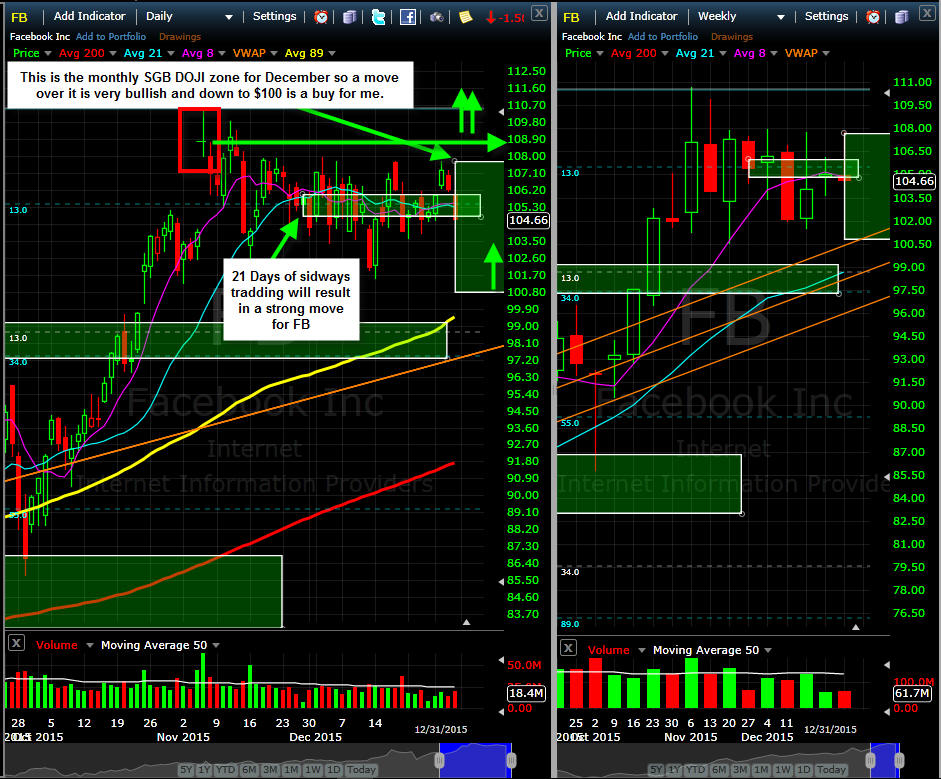Screen dimensions: 941x779
Task: Click right range handle in Daily navigator
Action: (x=511, y=760)
